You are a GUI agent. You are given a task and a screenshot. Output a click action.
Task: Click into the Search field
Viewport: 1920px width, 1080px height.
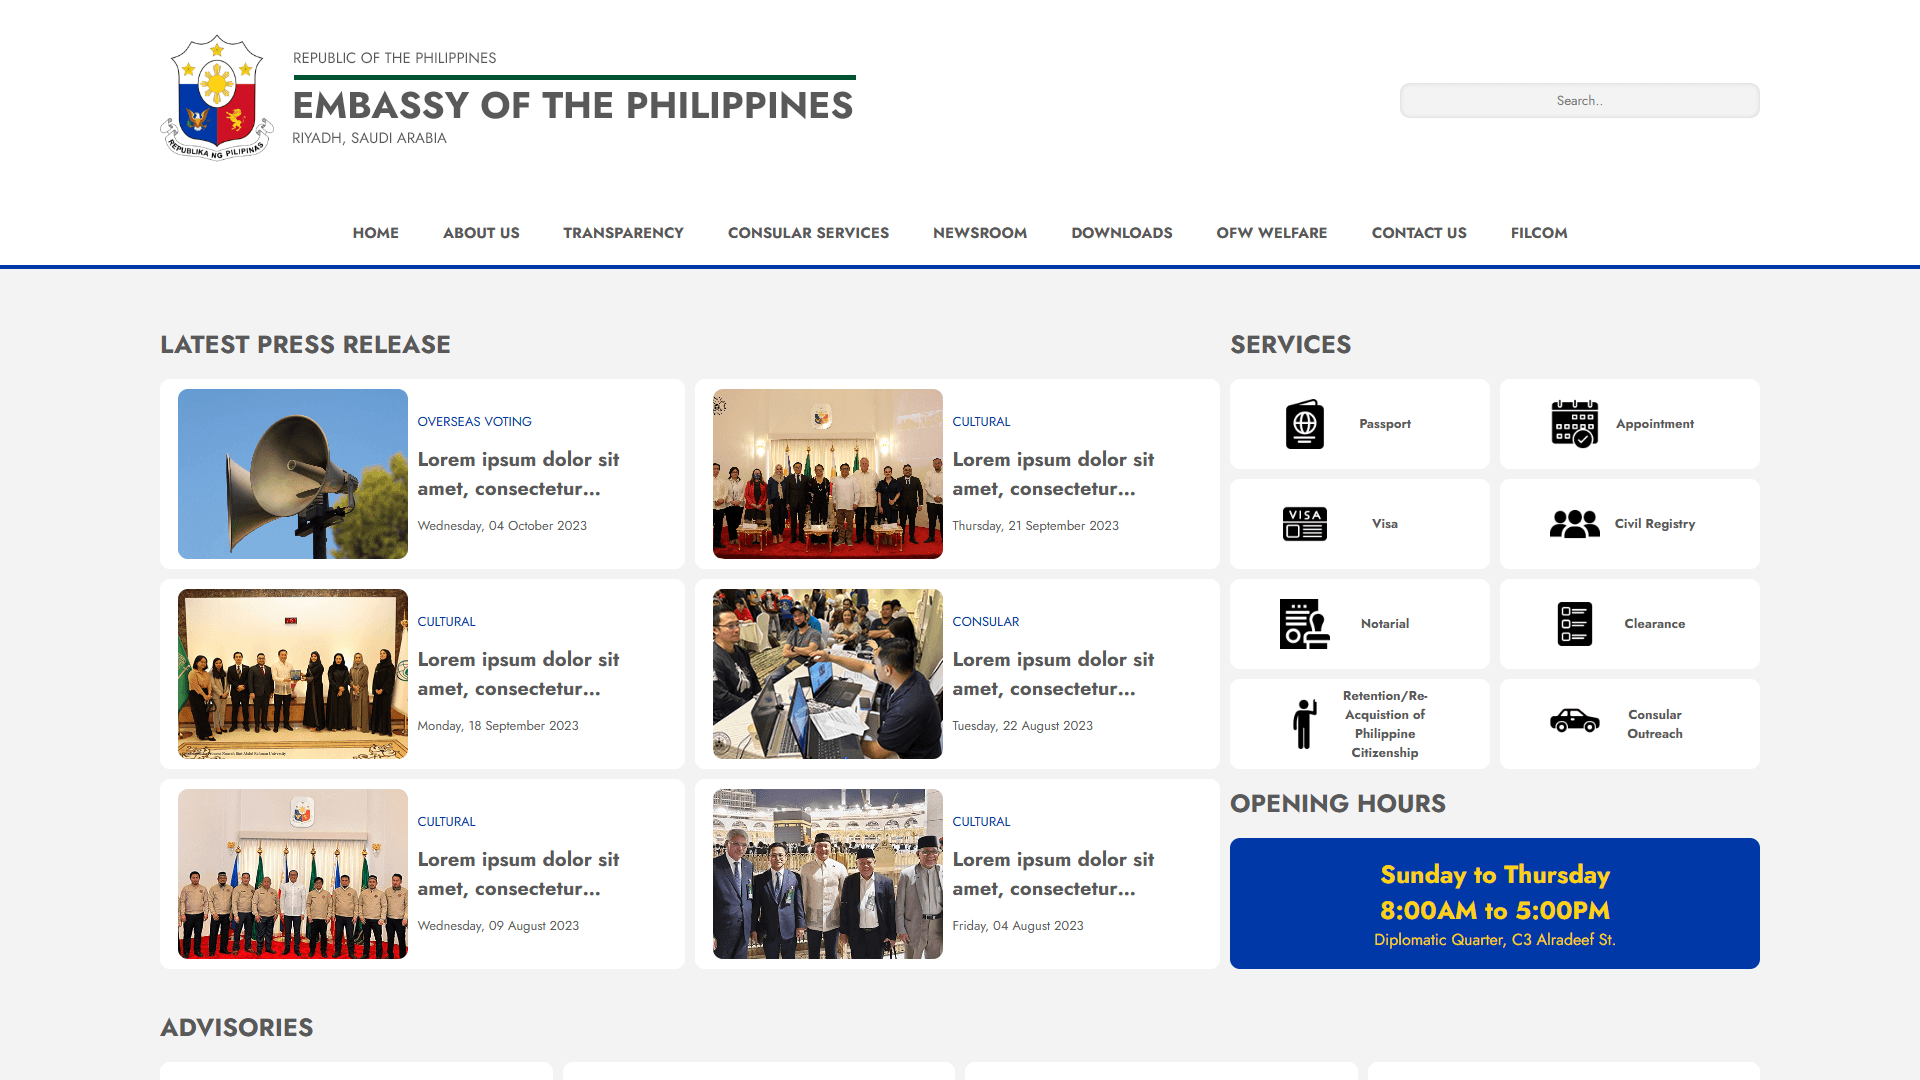point(1579,101)
